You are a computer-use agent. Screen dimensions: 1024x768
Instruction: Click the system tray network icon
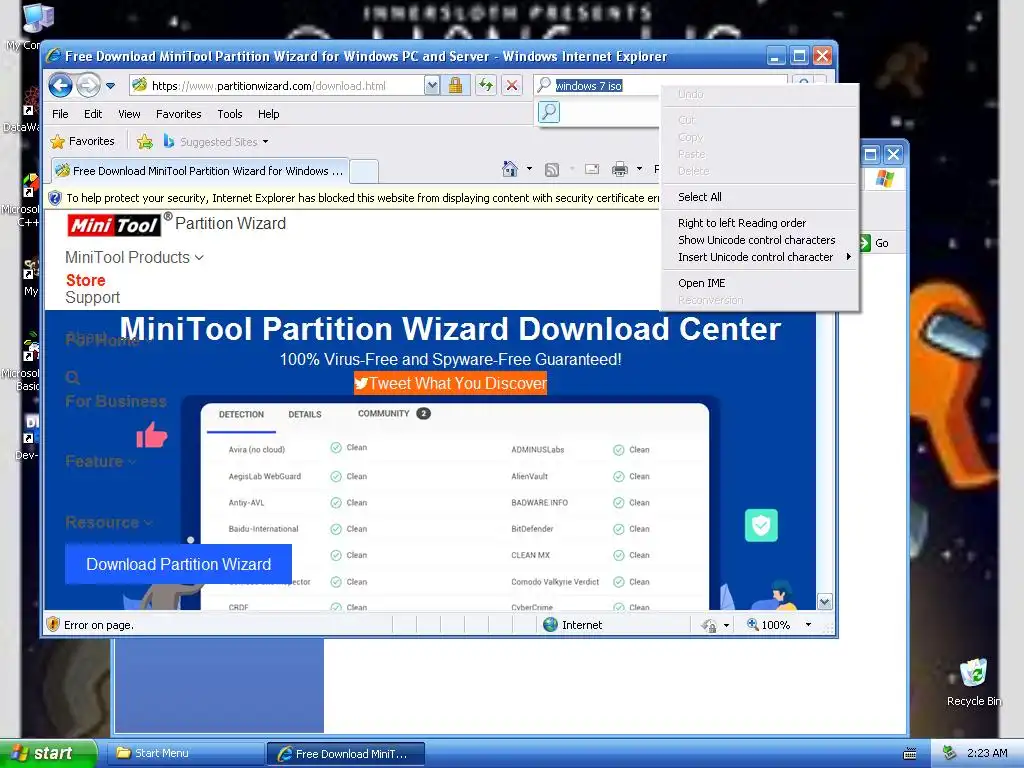click(x=949, y=753)
